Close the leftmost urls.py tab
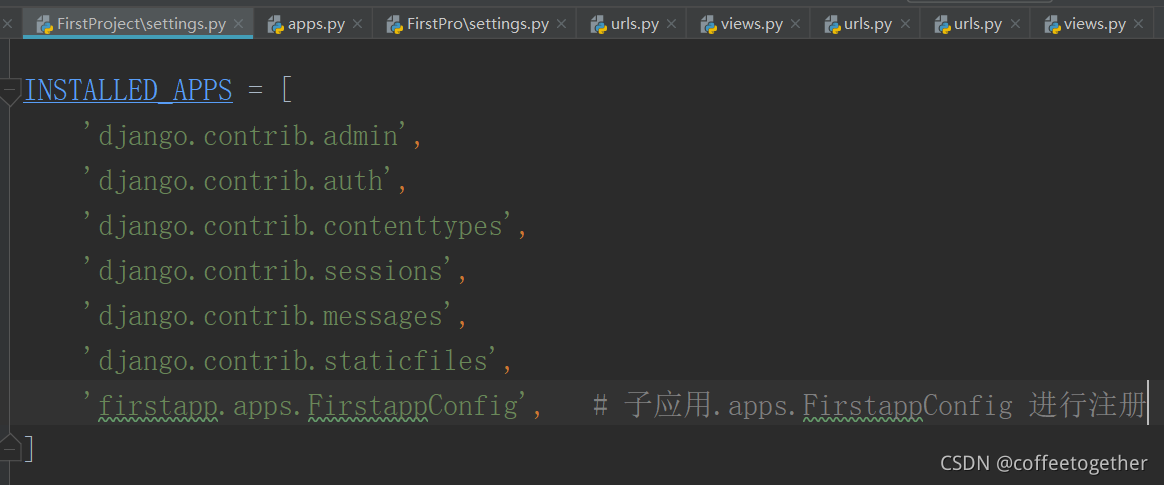1164x485 pixels. tap(671, 24)
